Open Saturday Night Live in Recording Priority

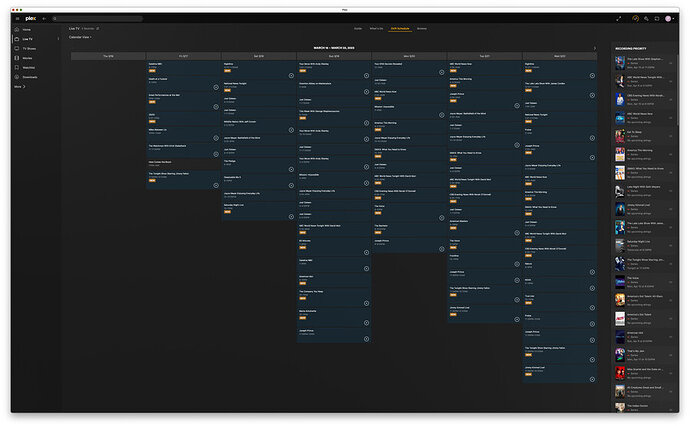[644, 245]
